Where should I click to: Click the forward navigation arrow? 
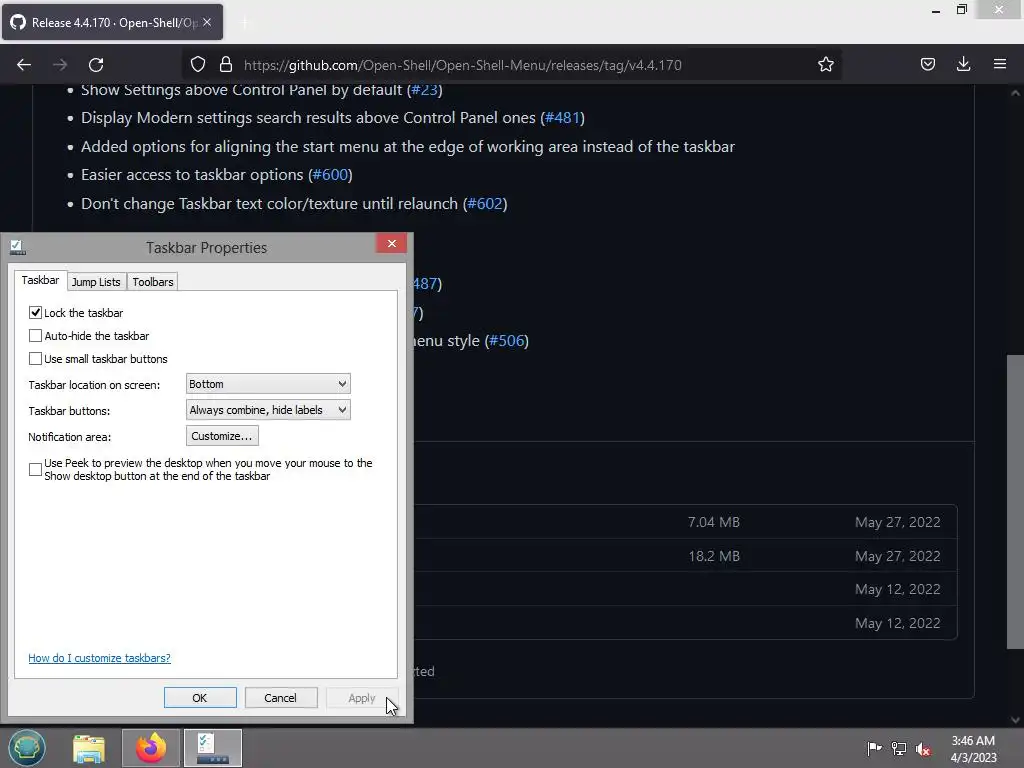(x=60, y=65)
